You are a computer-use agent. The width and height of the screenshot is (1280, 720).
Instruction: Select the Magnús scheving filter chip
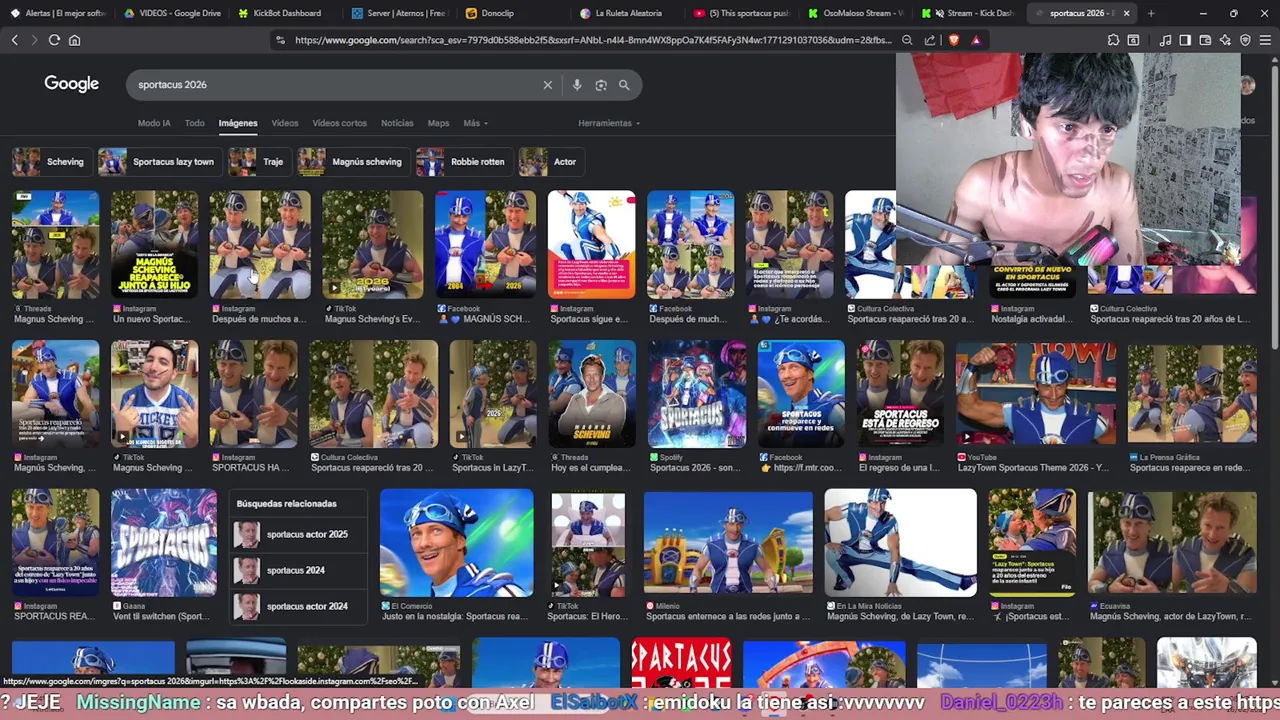click(352, 161)
